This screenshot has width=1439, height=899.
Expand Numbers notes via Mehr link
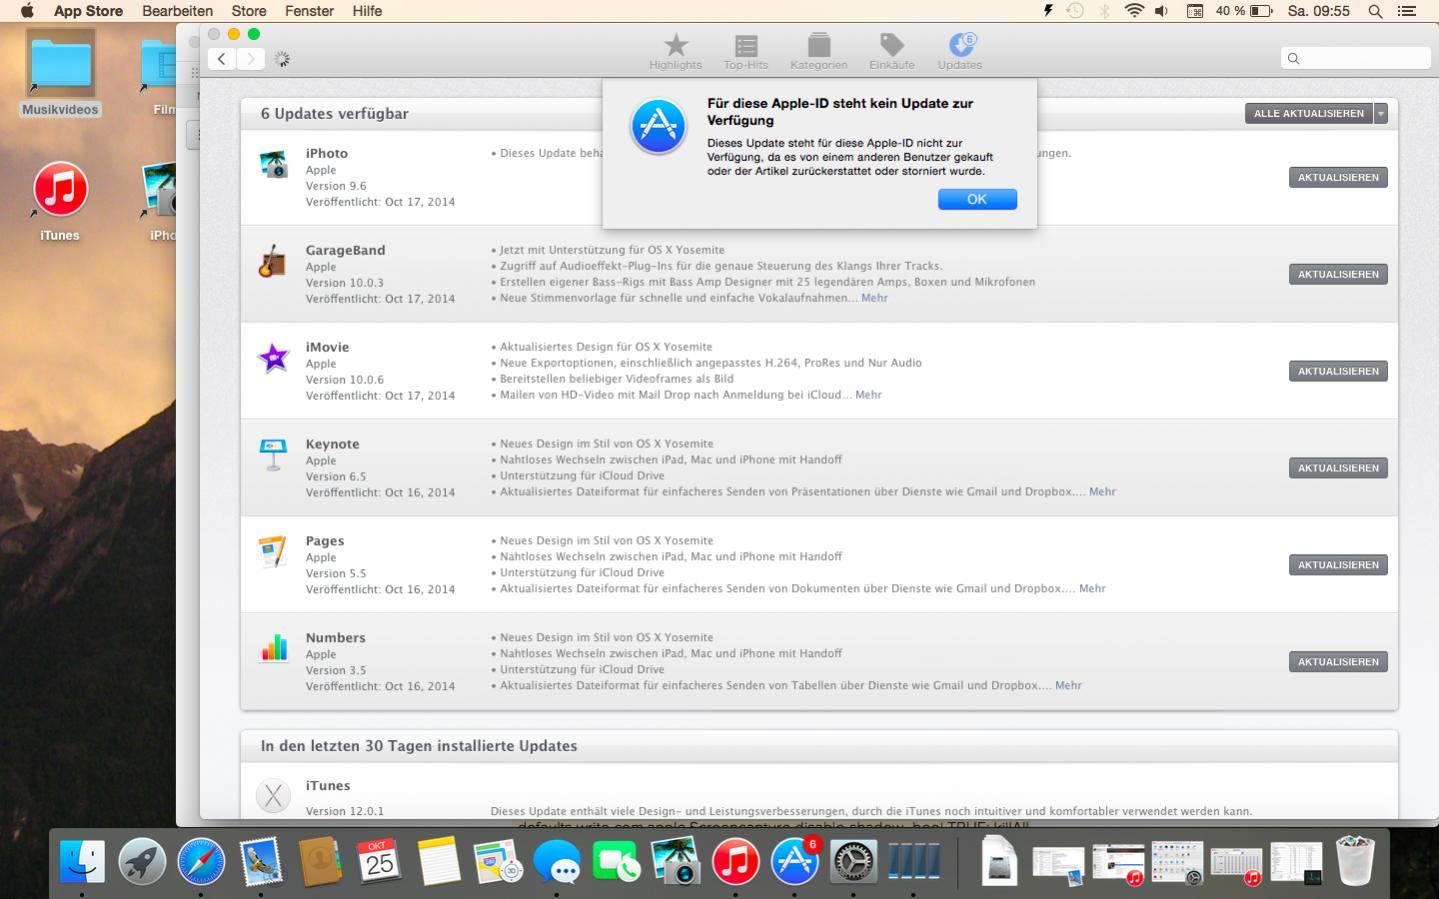pos(1068,686)
